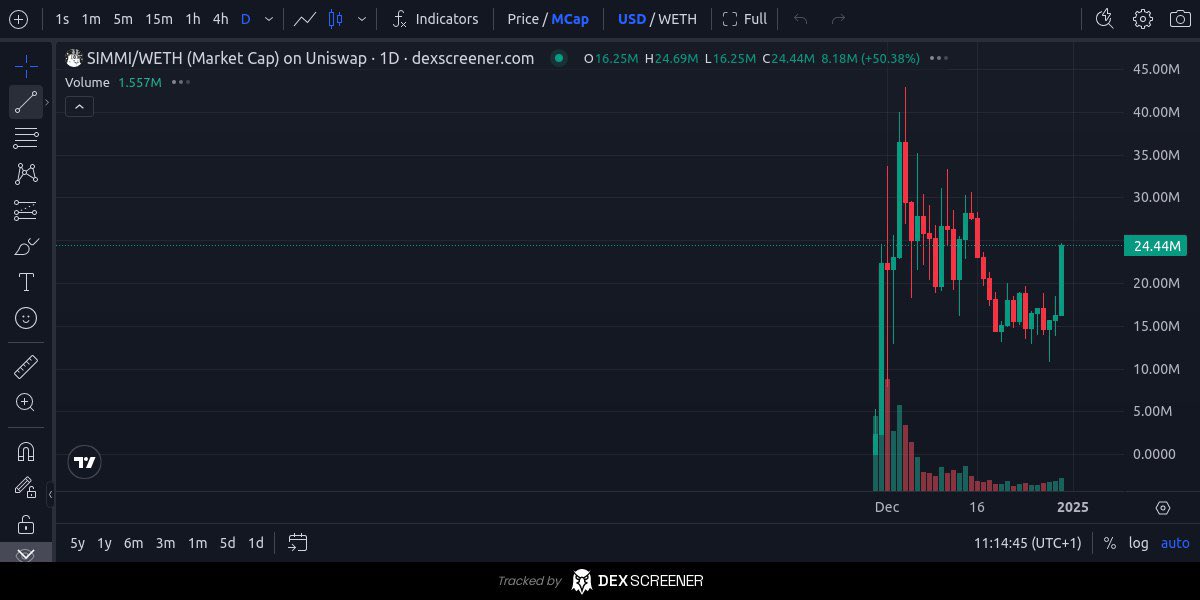Screen dimensions: 1200x600
Task: Switch the quote currency to WETH
Action: 678,19
